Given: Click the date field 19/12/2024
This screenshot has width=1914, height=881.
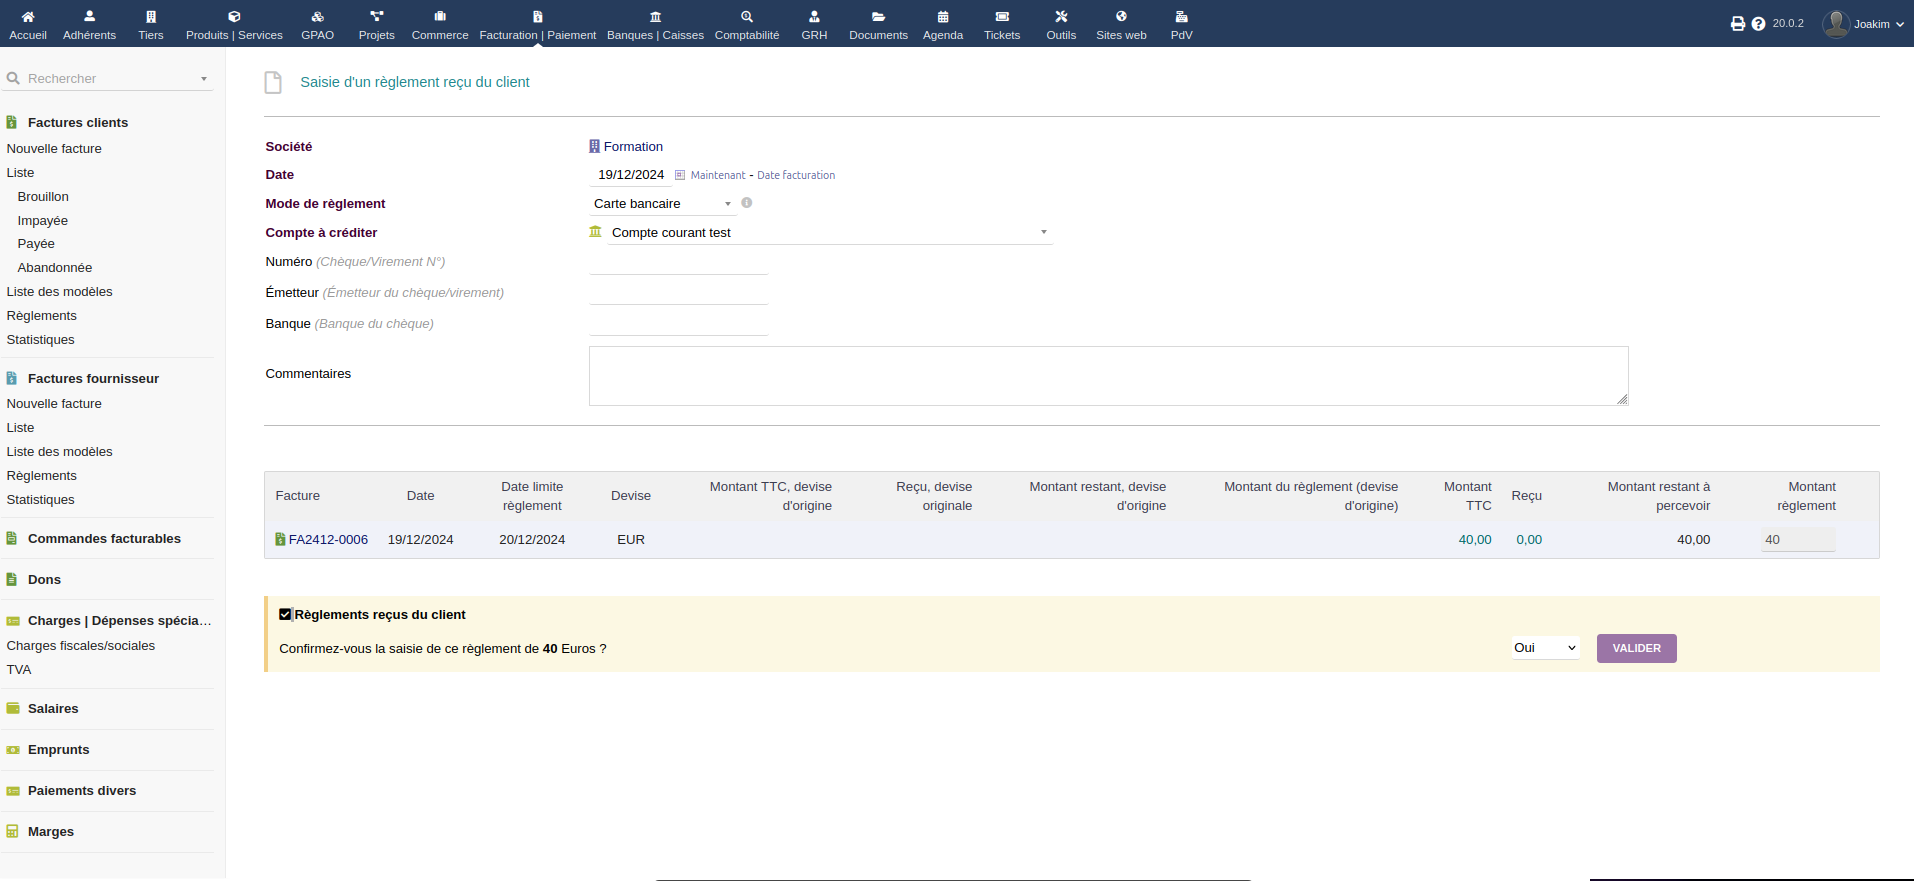Looking at the screenshot, I should 630,175.
